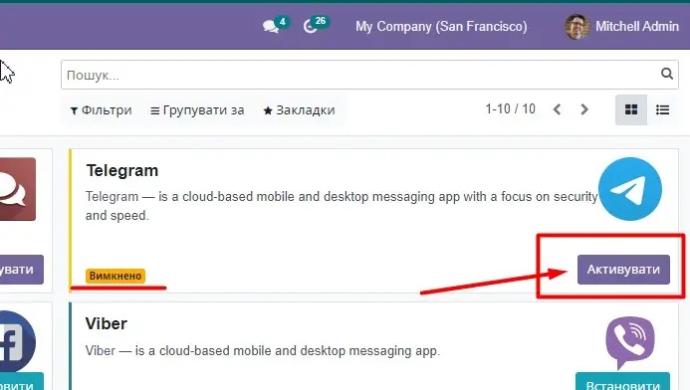Open the Закладки dropdown
Image resolution: width=690 pixels, height=390 pixels.
coord(299,110)
